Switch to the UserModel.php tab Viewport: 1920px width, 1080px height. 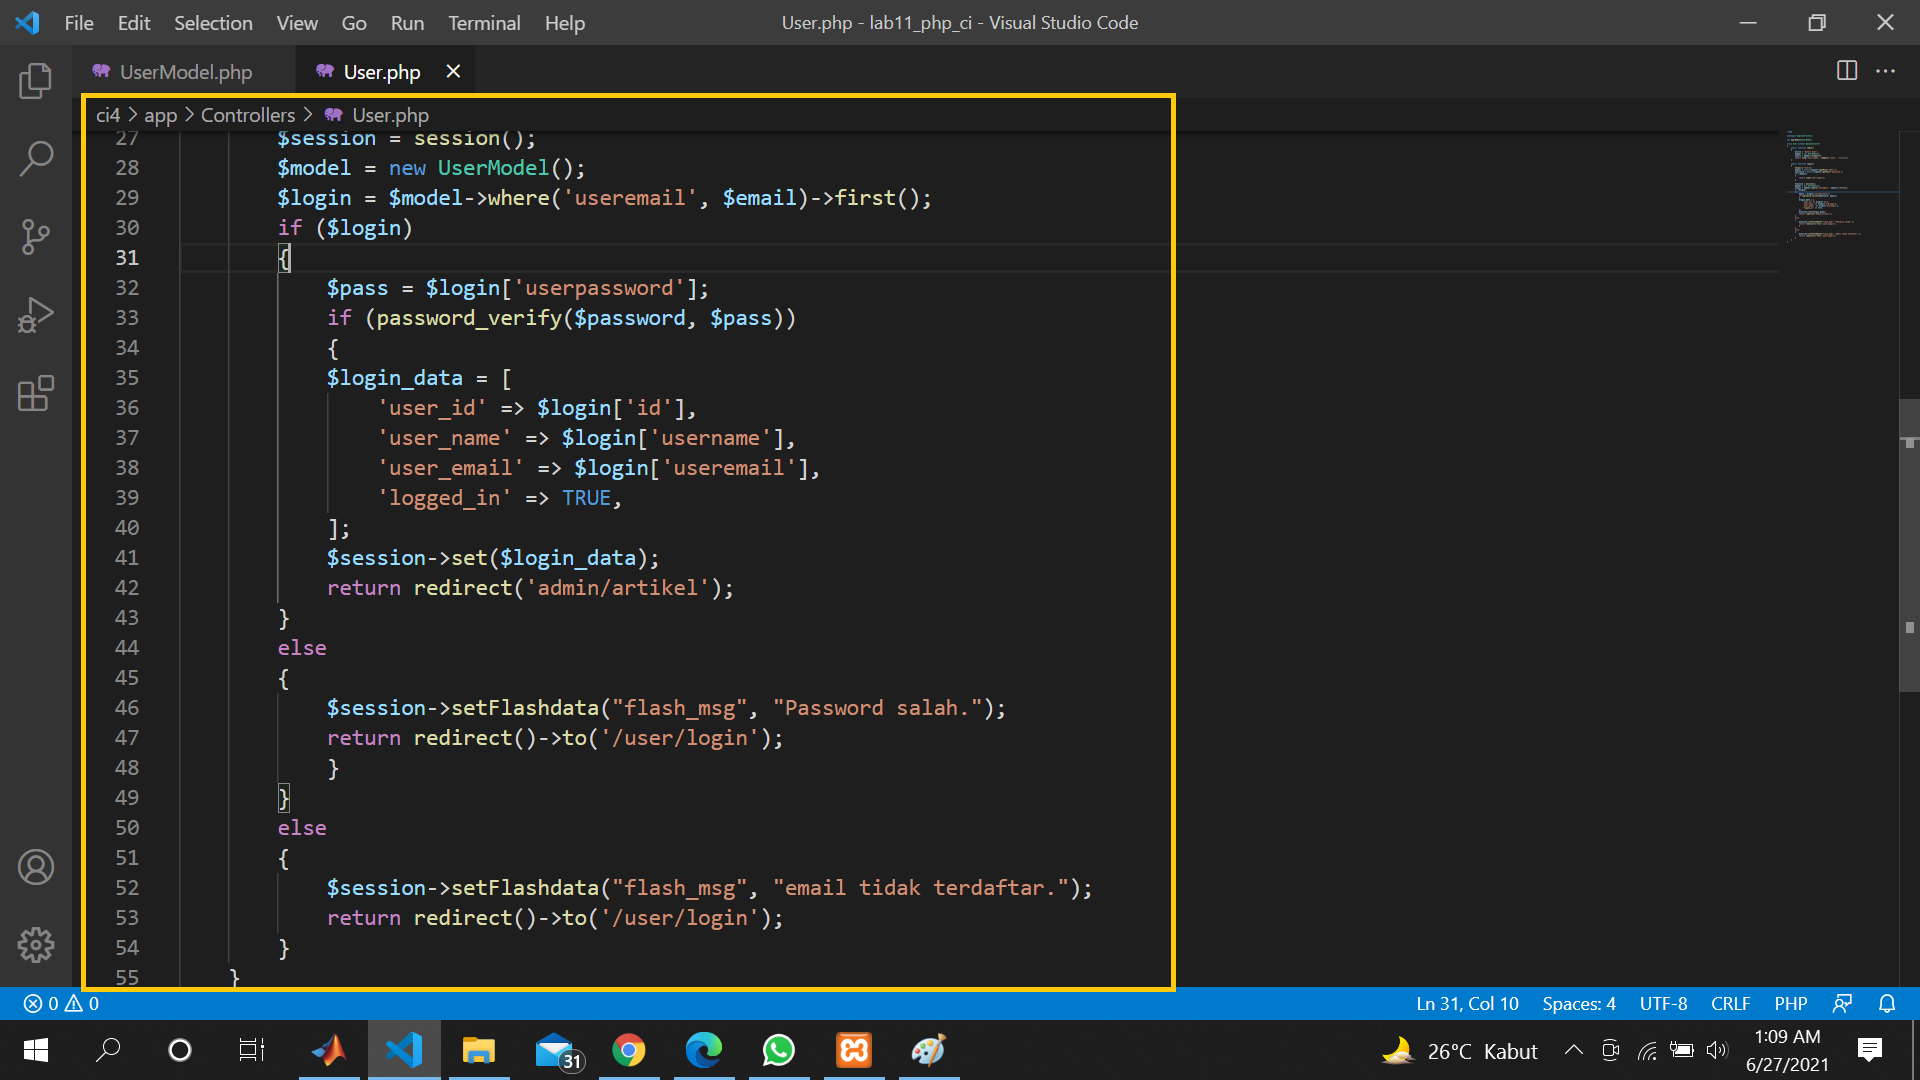(x=185, y=71)
